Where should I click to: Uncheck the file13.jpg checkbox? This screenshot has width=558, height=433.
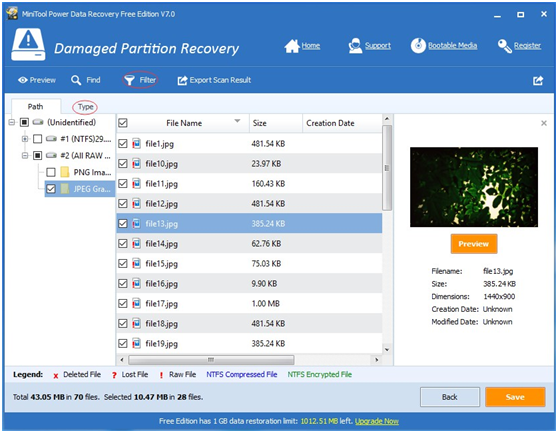coord(123,223)
